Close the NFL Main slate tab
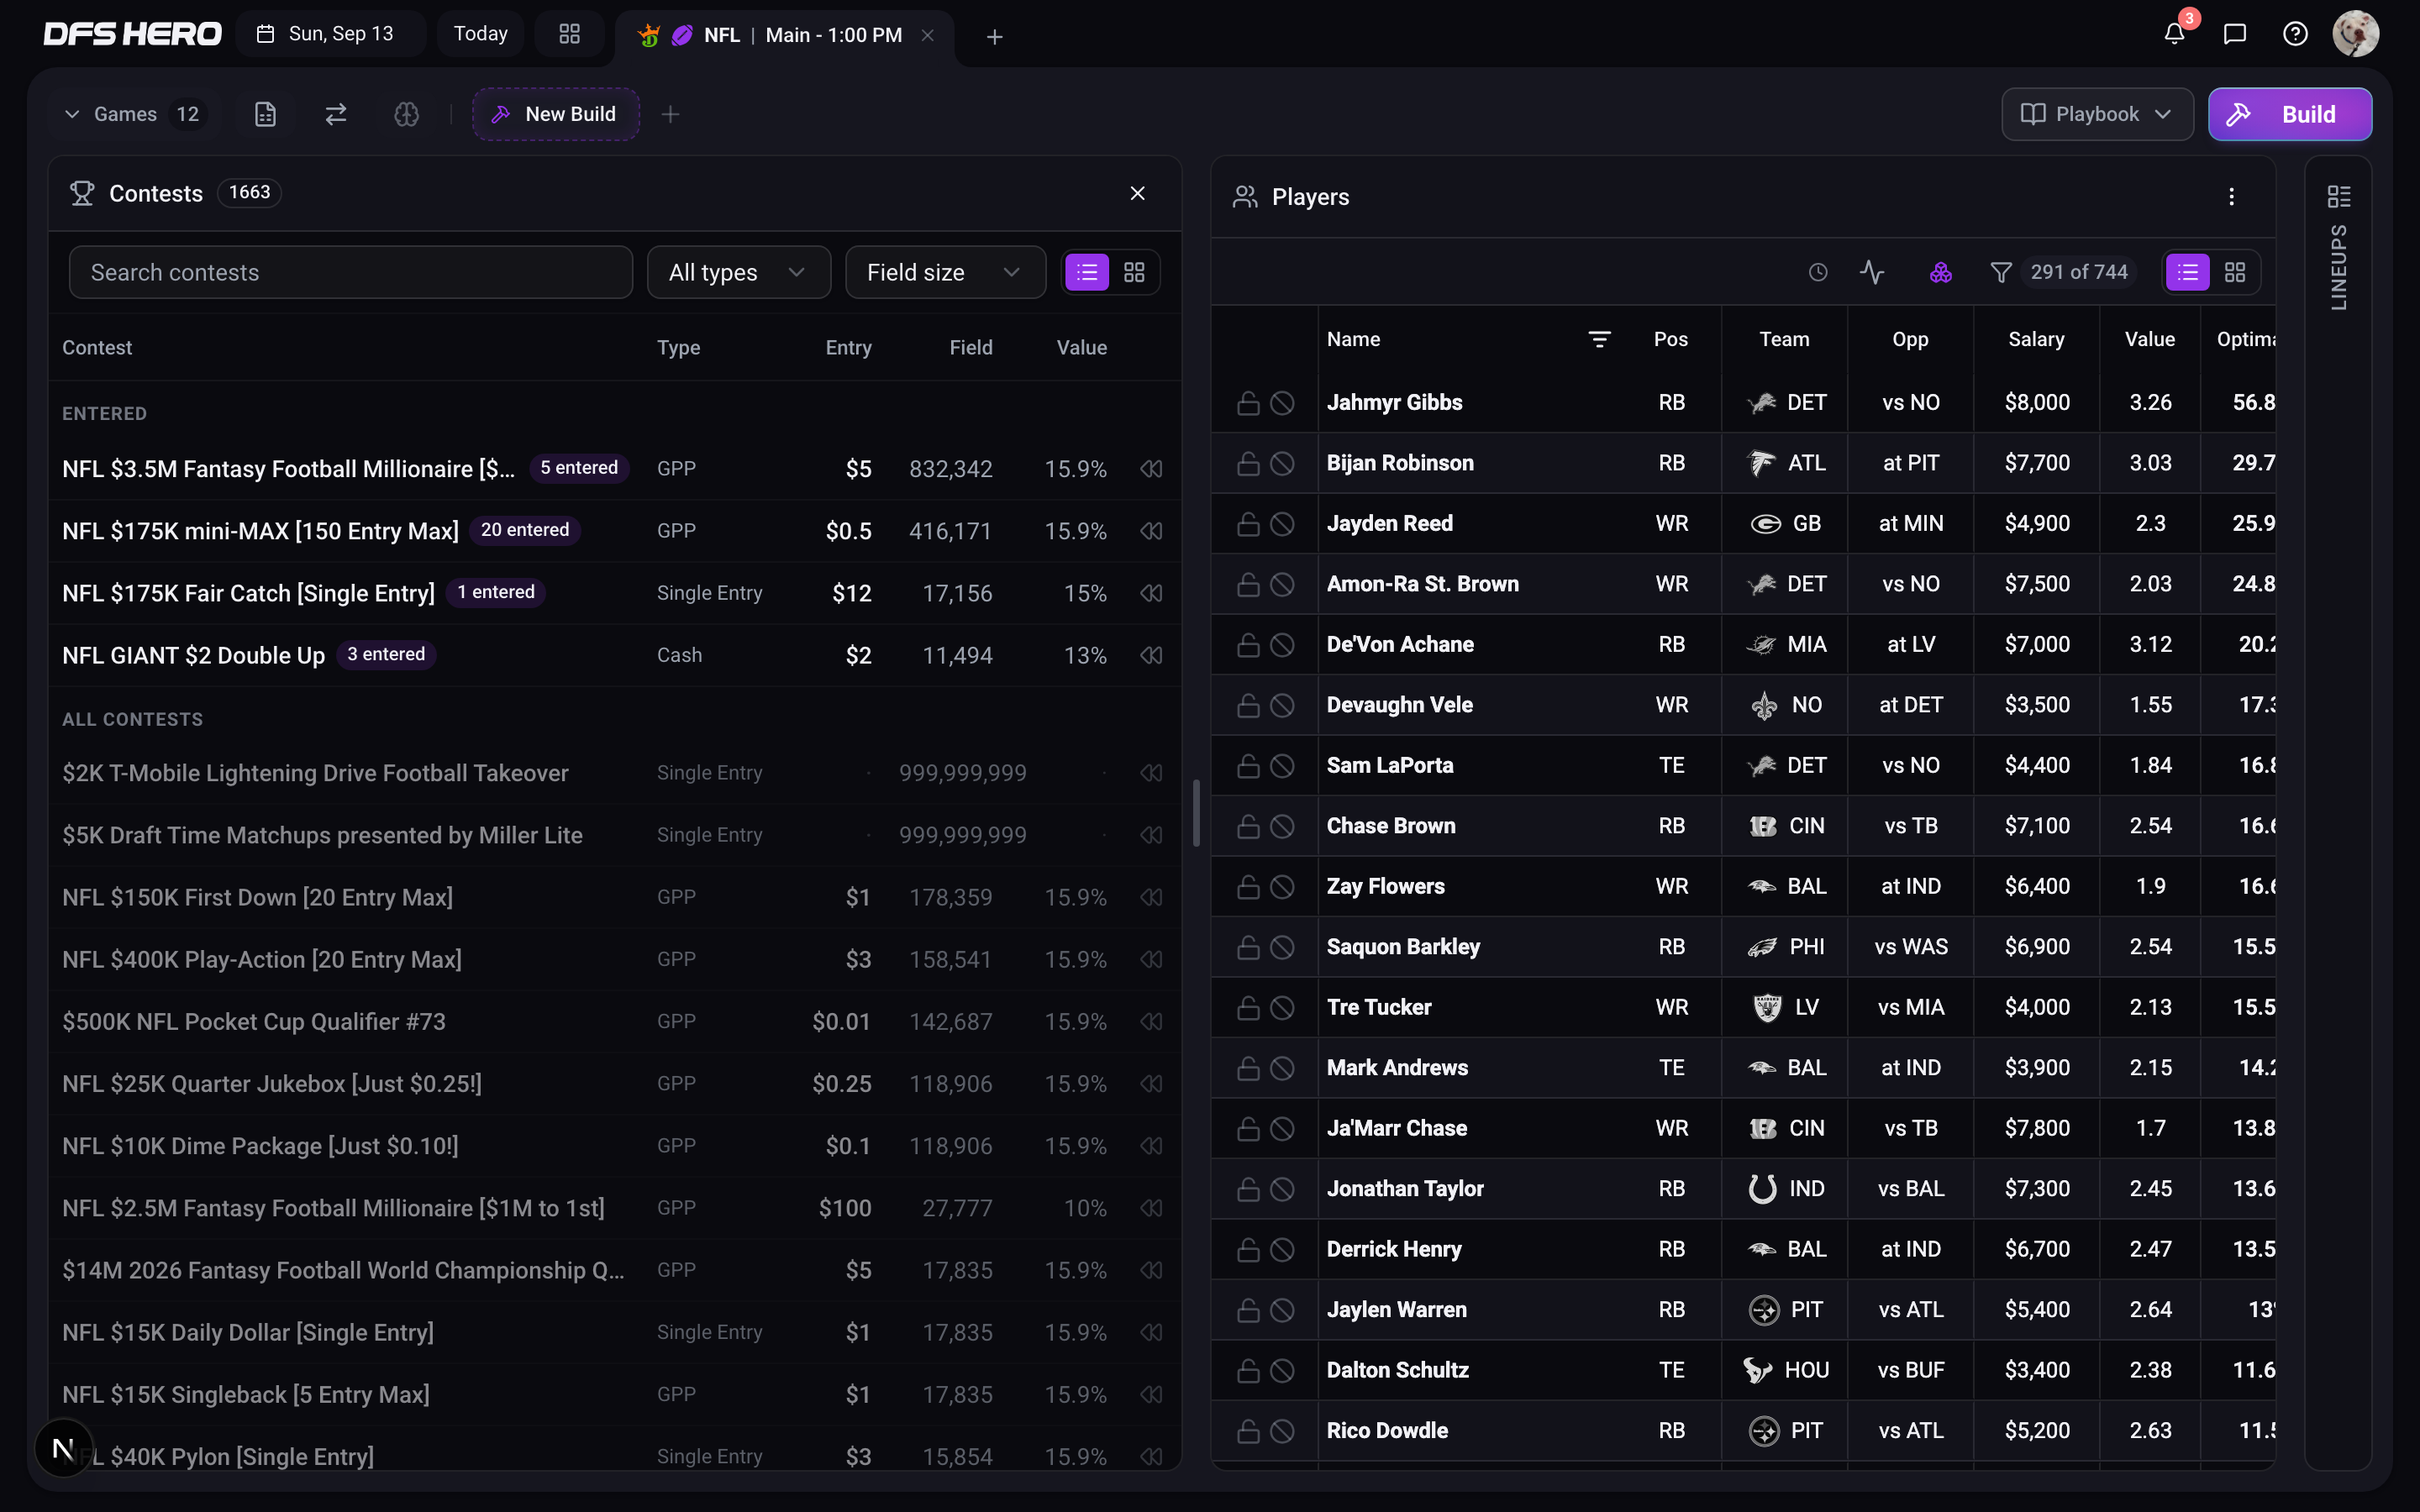The width and height of the screenshot is (2420, 1512). [928, 35]
